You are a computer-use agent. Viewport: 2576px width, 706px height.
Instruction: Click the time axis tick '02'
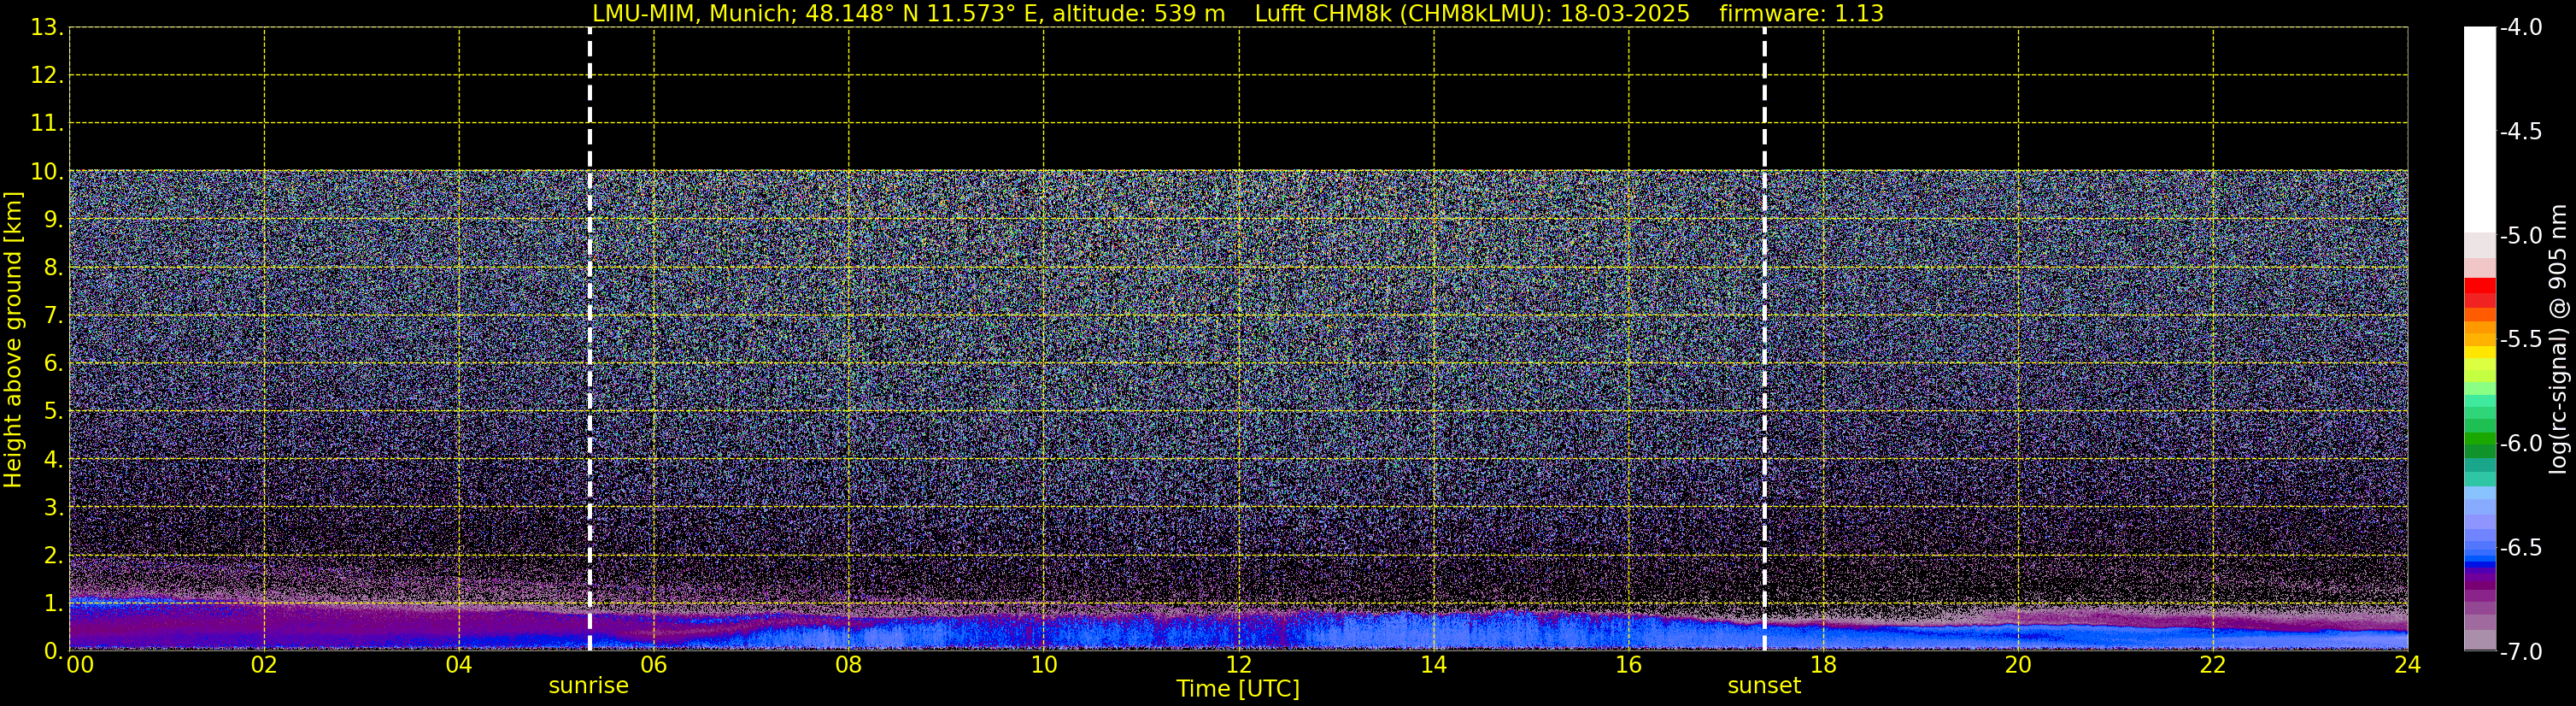pyautogui.click(x=264, y=665)
